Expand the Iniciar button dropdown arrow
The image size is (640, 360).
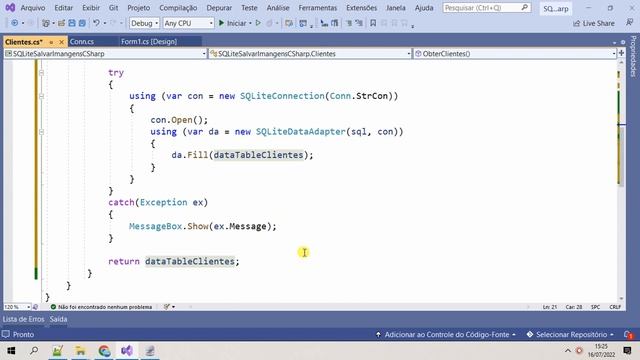click(250, 23)
